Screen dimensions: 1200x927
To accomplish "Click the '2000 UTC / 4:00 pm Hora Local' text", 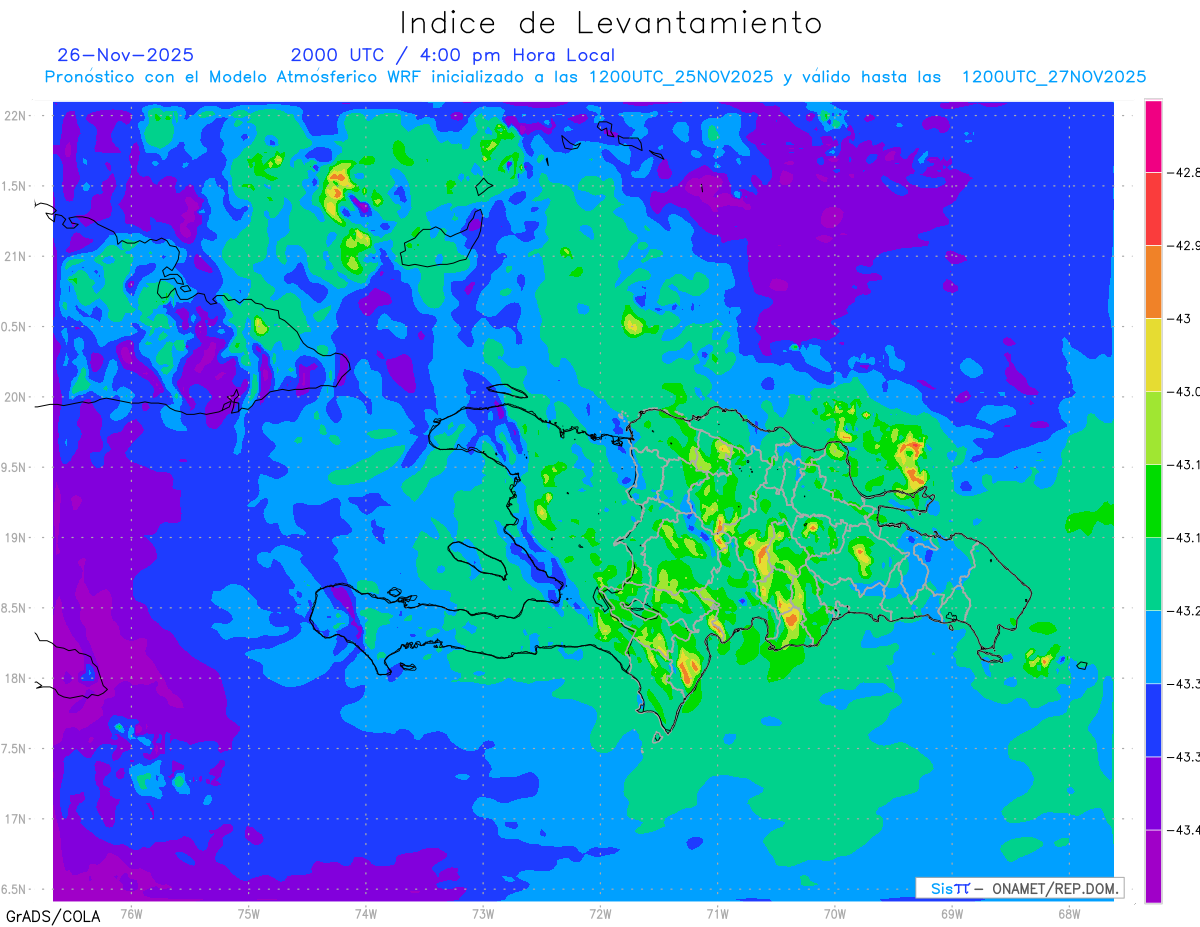I will 453,56.
